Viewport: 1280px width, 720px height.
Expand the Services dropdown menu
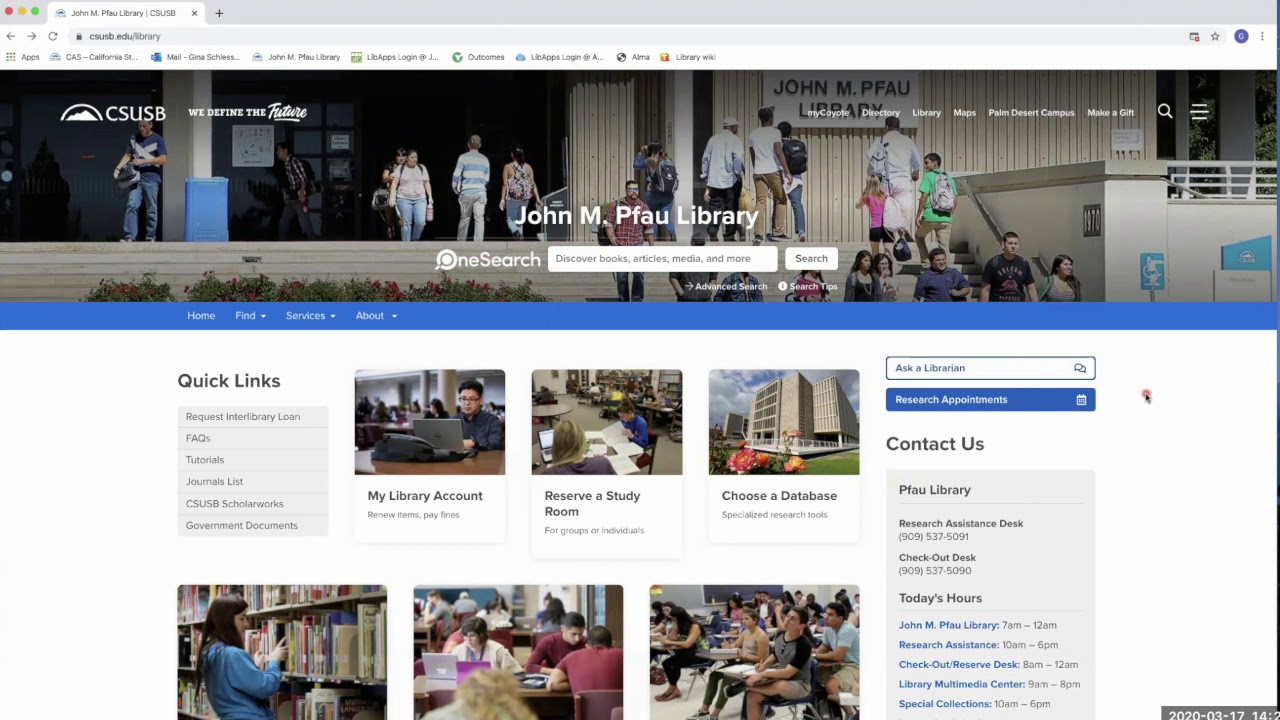[x=310, y=315]
